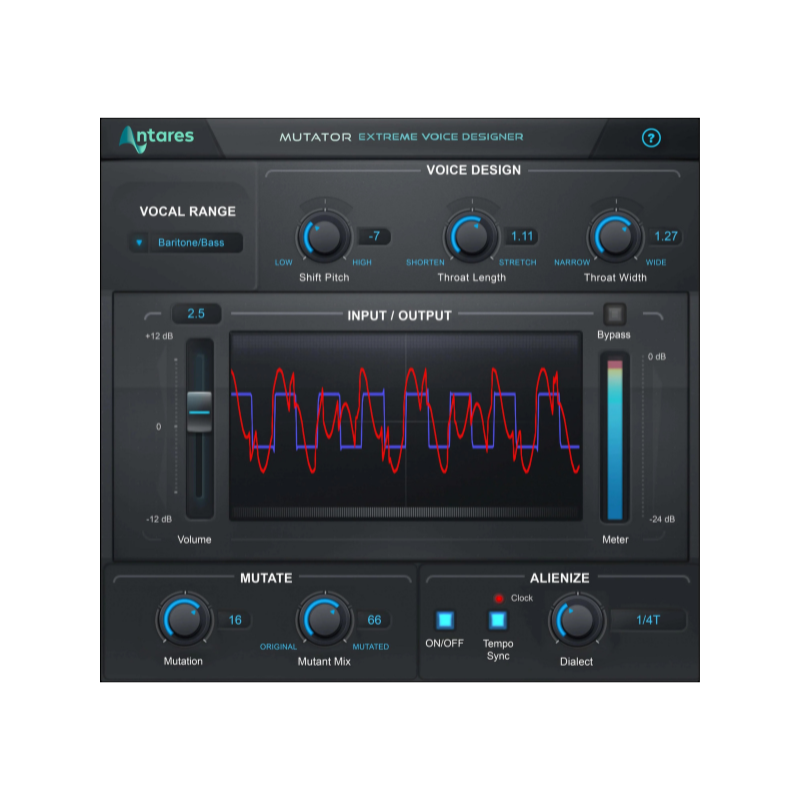
Task: Click the Mutation value field showing 16
Action: [x=234, y=619]
